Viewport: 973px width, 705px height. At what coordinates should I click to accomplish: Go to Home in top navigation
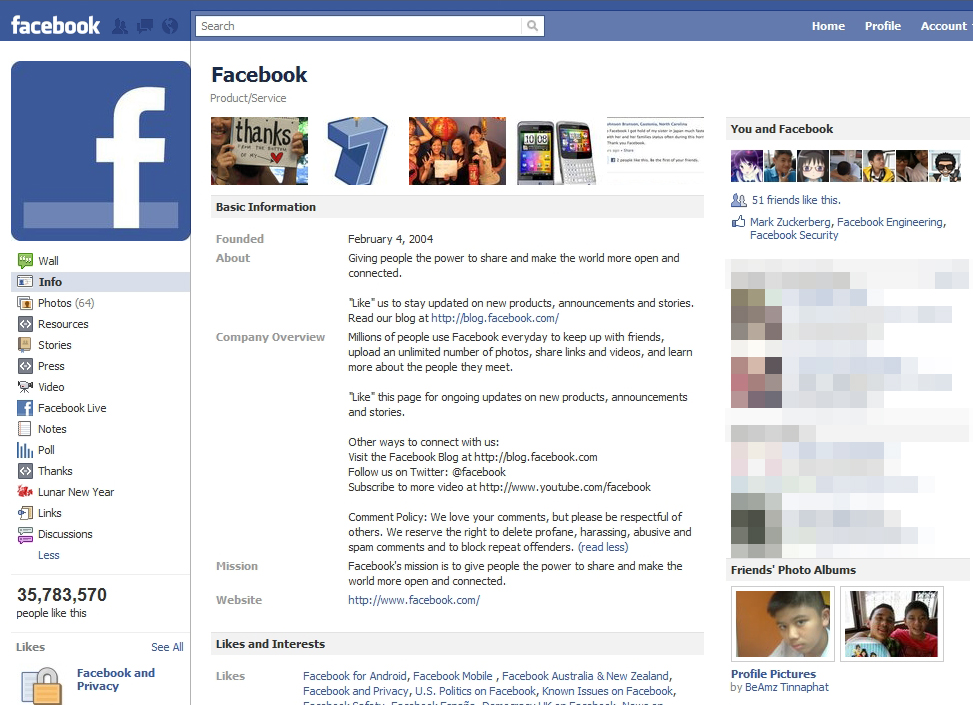(x=828, y=26)
